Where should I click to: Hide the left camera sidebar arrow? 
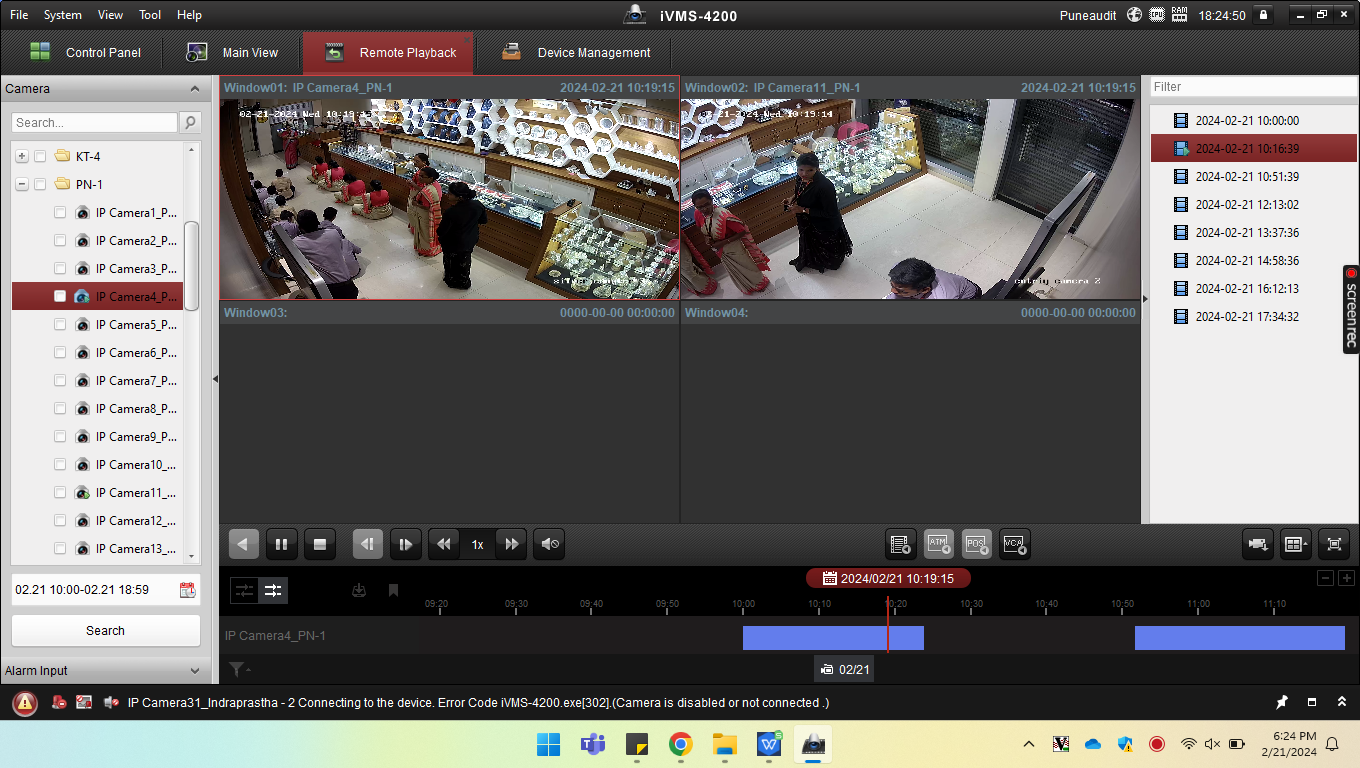[216, 379]
